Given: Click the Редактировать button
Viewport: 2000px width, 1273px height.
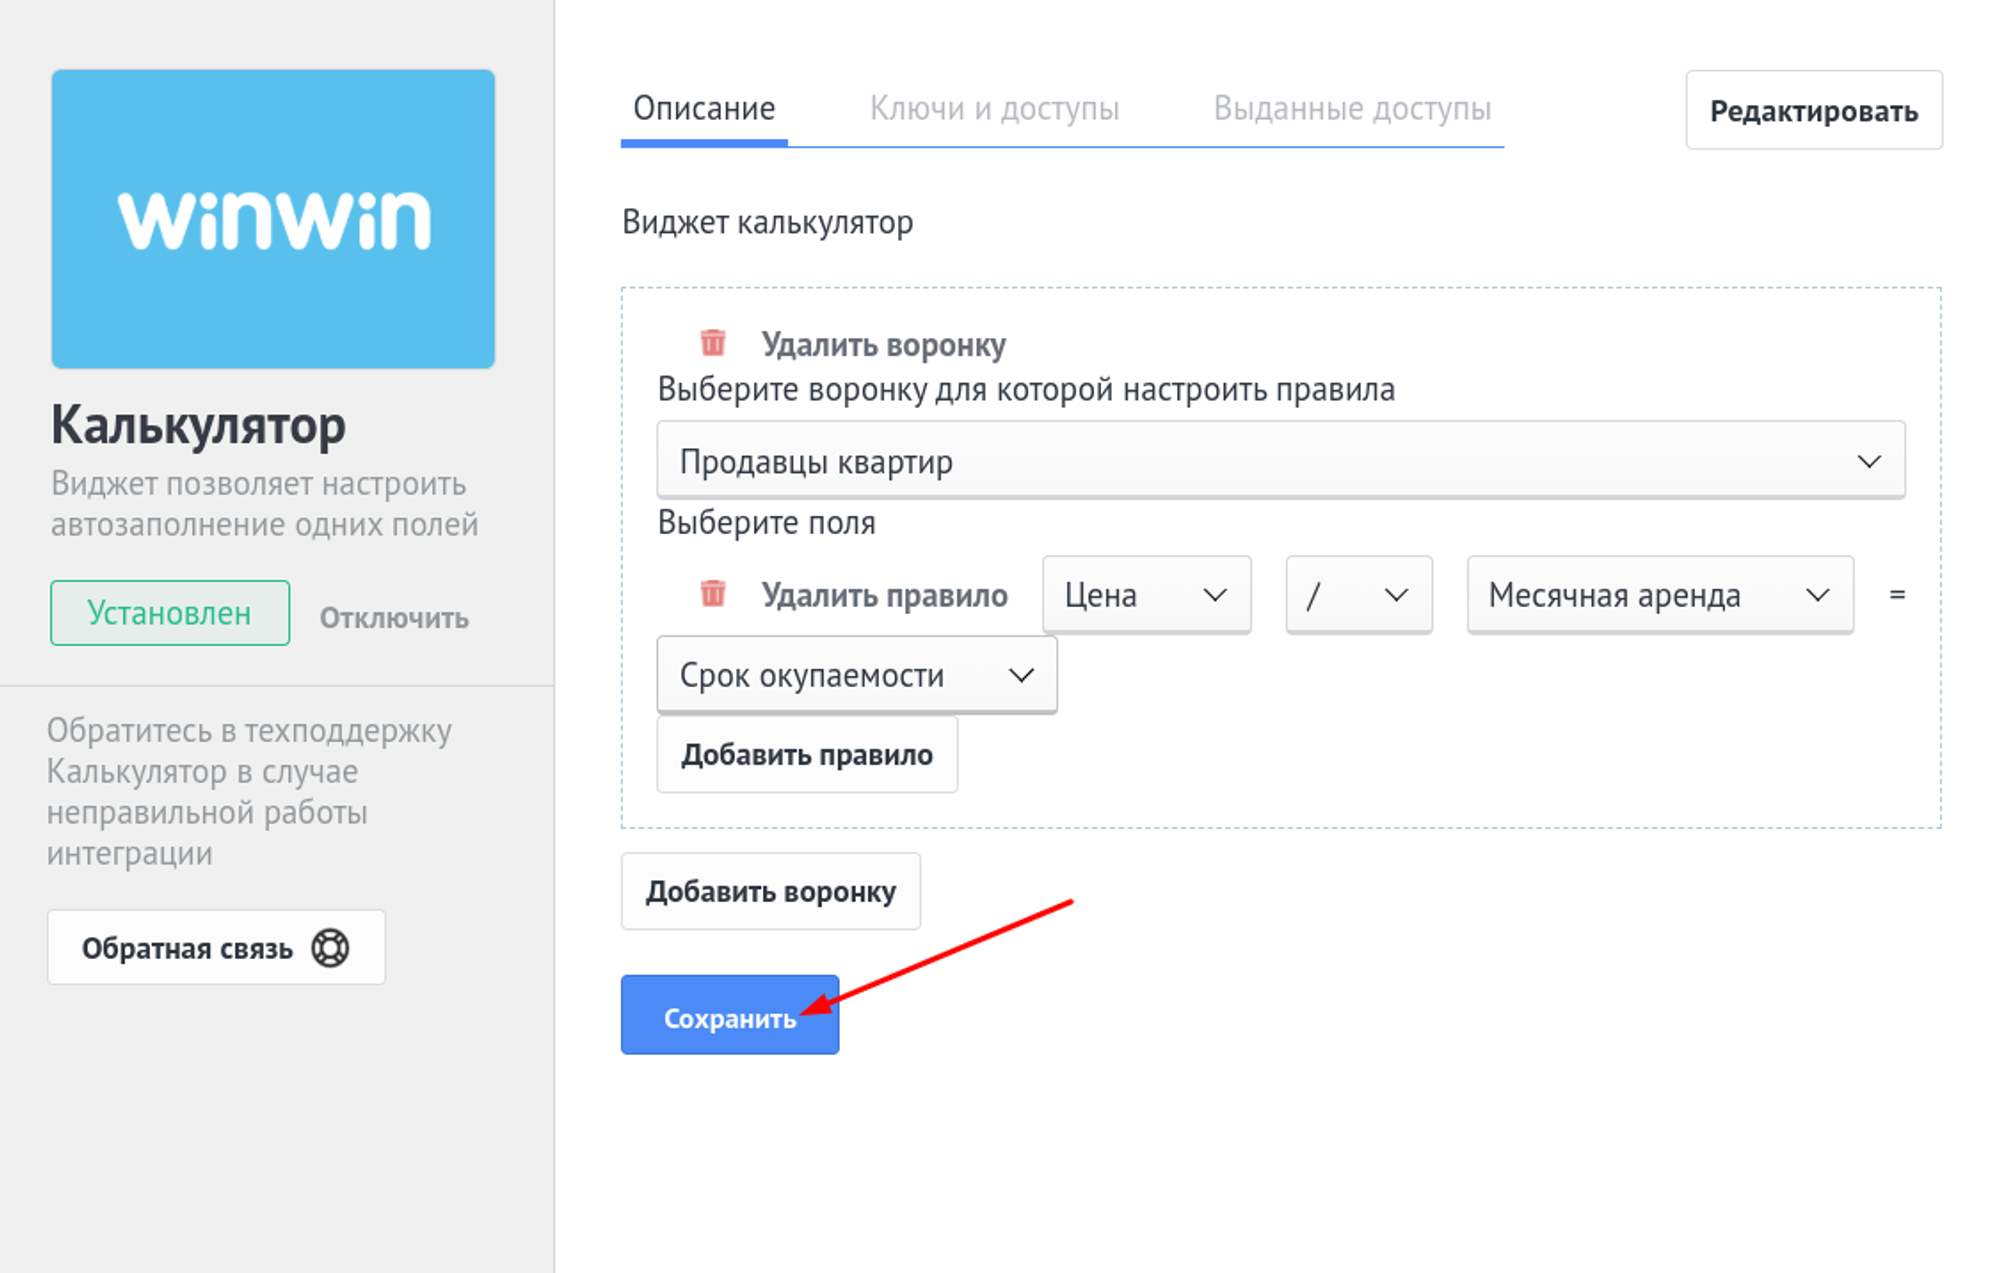Looking at the screenshot, I should (1814, 110).
